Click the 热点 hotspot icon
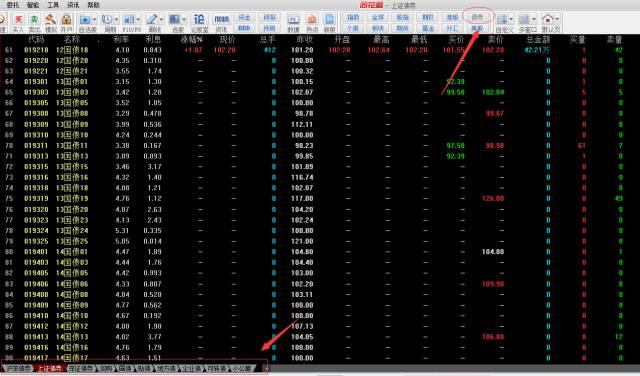640x376 pixels. [312, 20]
